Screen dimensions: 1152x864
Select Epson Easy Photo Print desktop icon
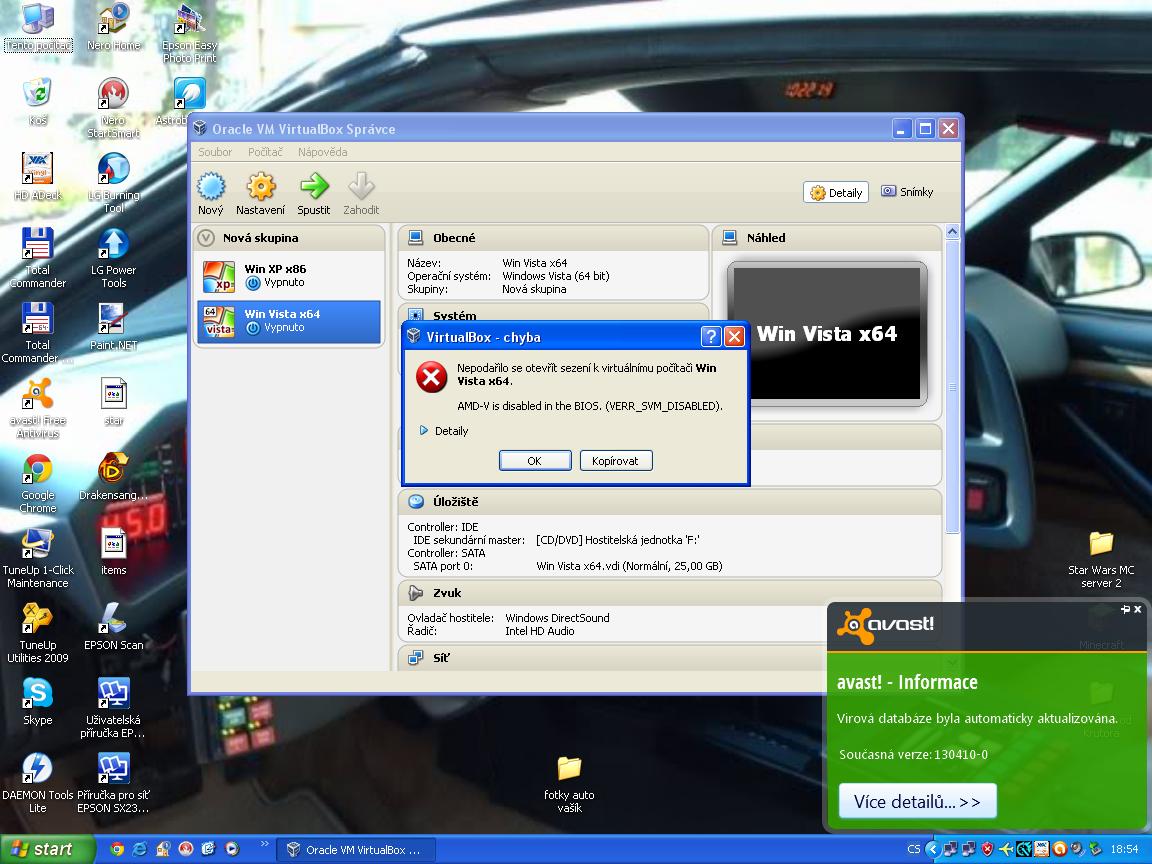(x=190, y=33)
